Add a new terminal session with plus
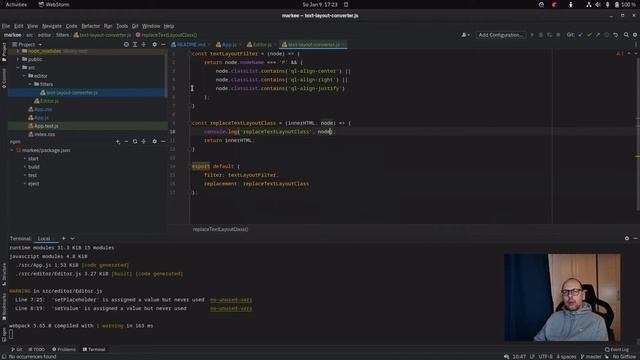This screenshot has width=640, height=360. [63, 238]
